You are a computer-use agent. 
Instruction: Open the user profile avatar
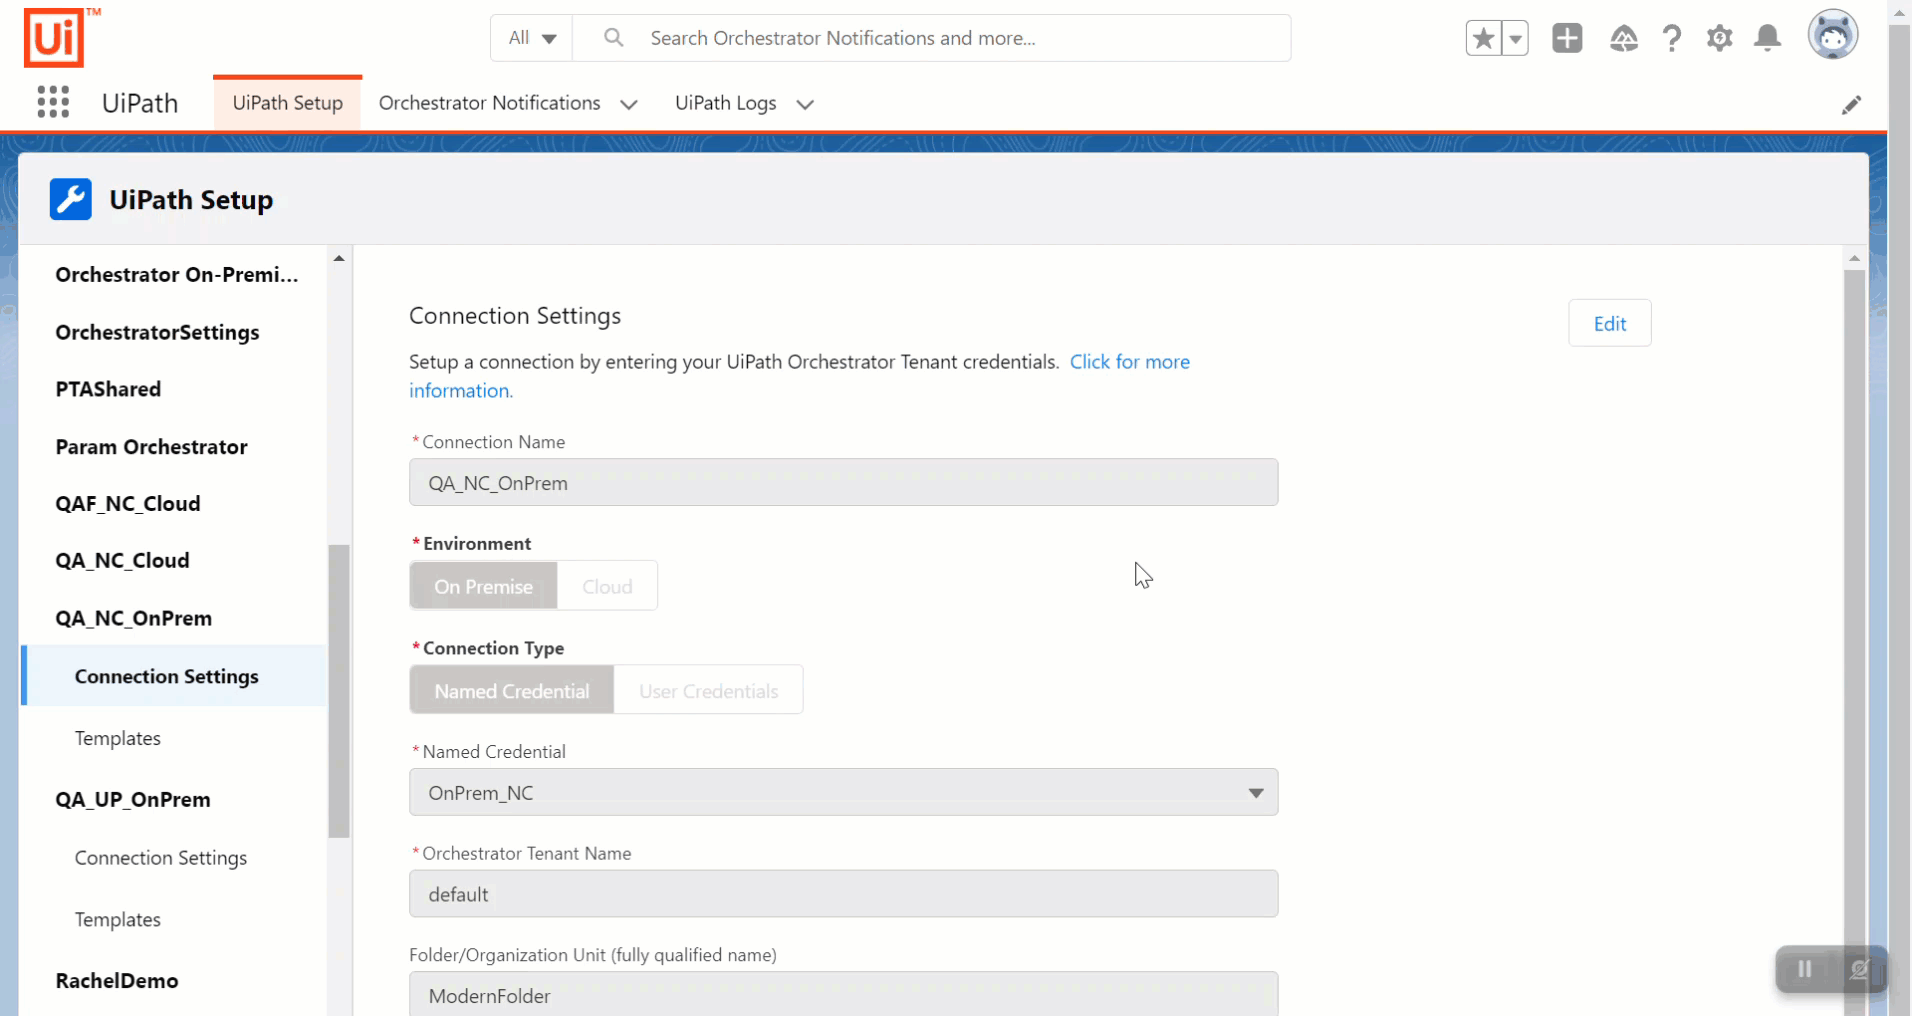coord(1832,36)
